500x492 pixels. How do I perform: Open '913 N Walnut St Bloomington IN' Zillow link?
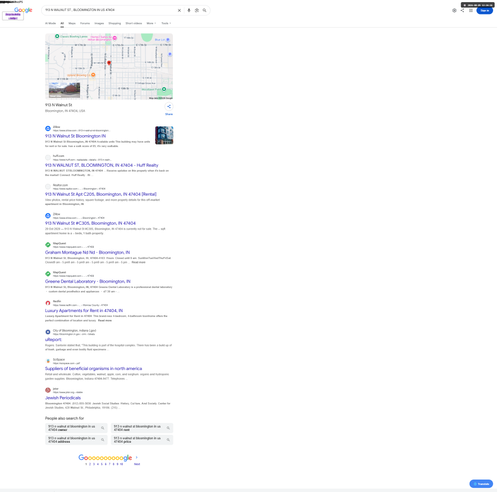click(75, 136)
